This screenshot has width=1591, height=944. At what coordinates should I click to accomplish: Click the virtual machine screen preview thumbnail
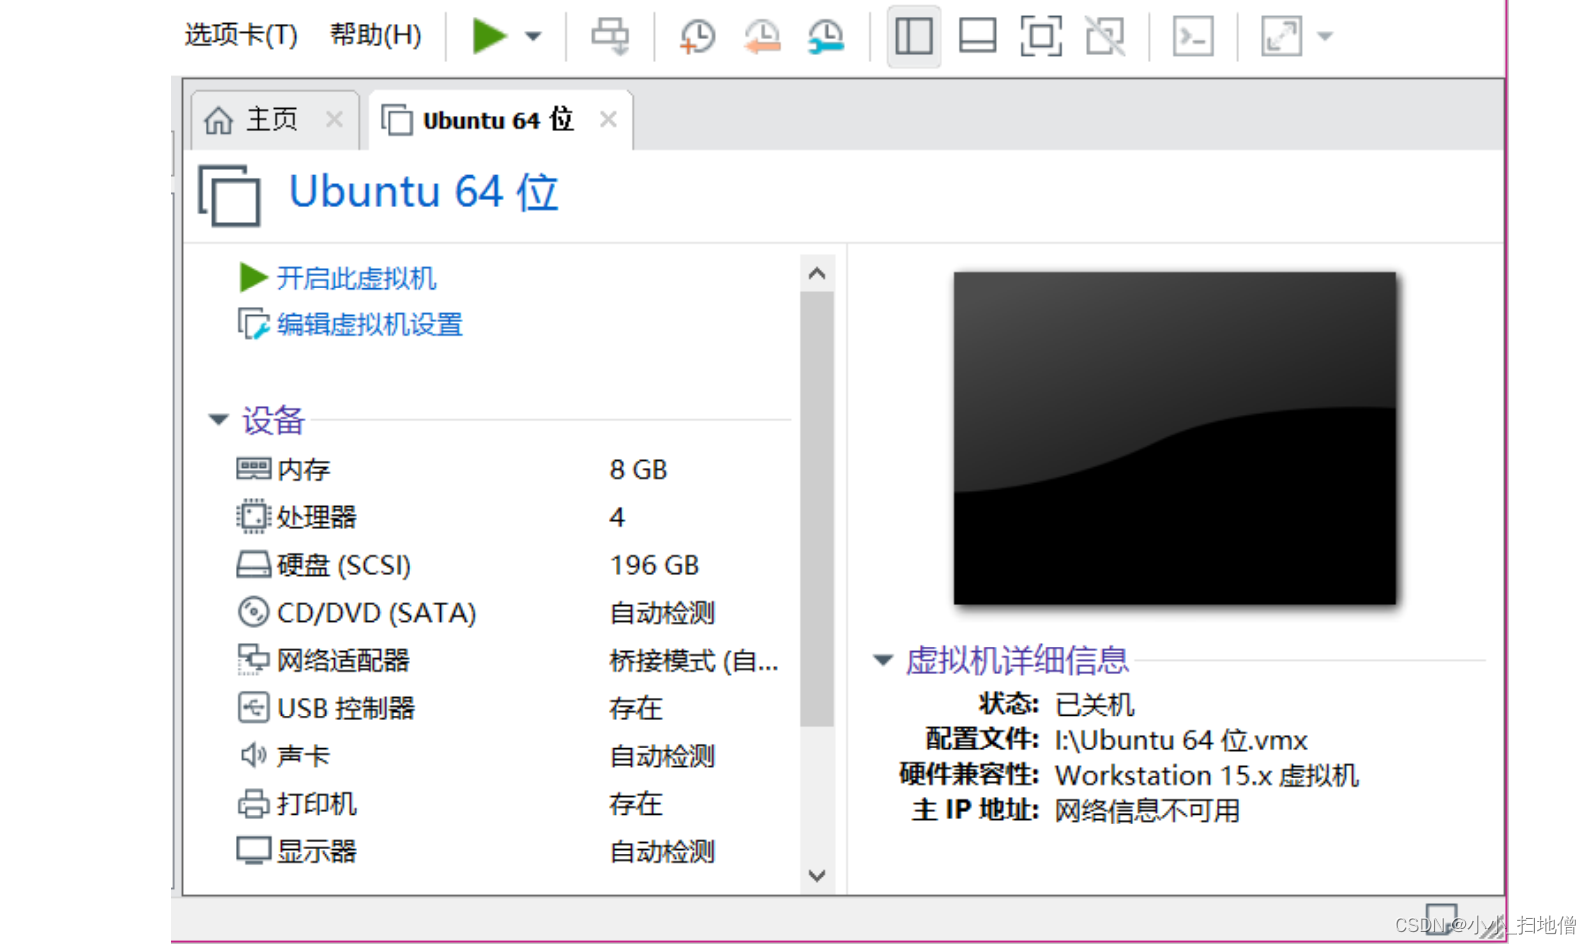pos(1175,438)
